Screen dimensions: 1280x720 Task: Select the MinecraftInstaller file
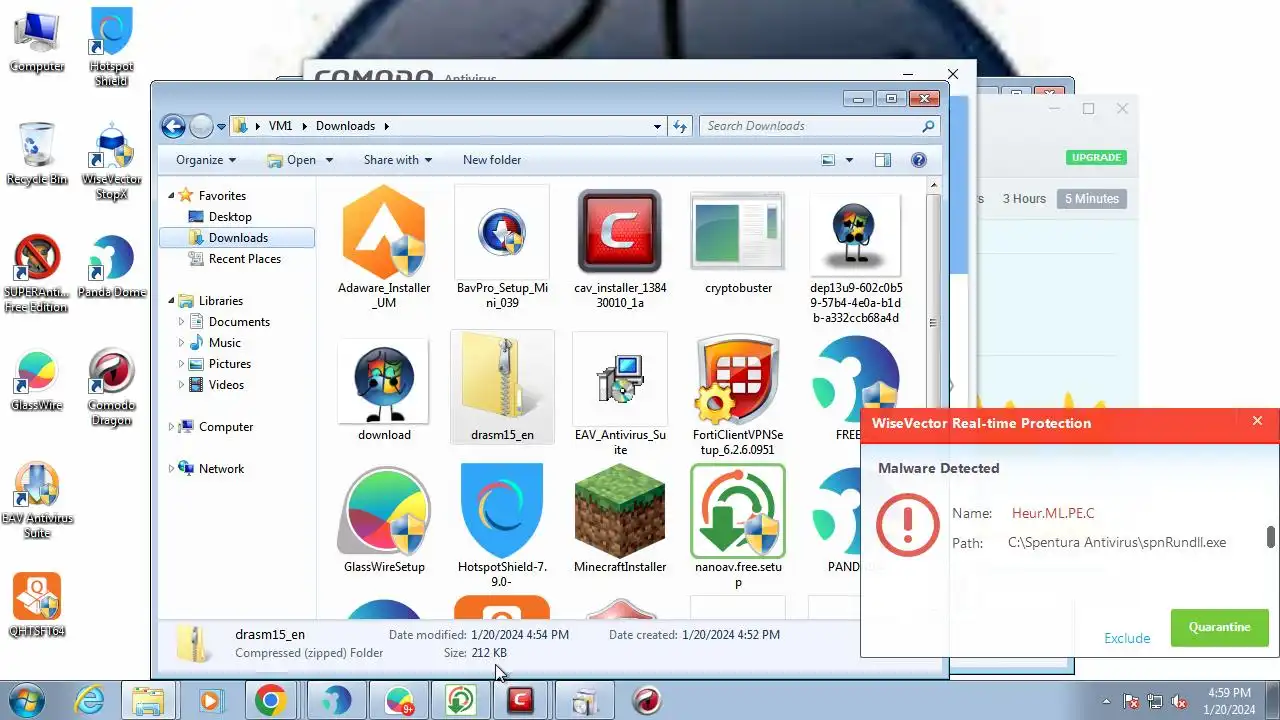click(x=620, y=519)
